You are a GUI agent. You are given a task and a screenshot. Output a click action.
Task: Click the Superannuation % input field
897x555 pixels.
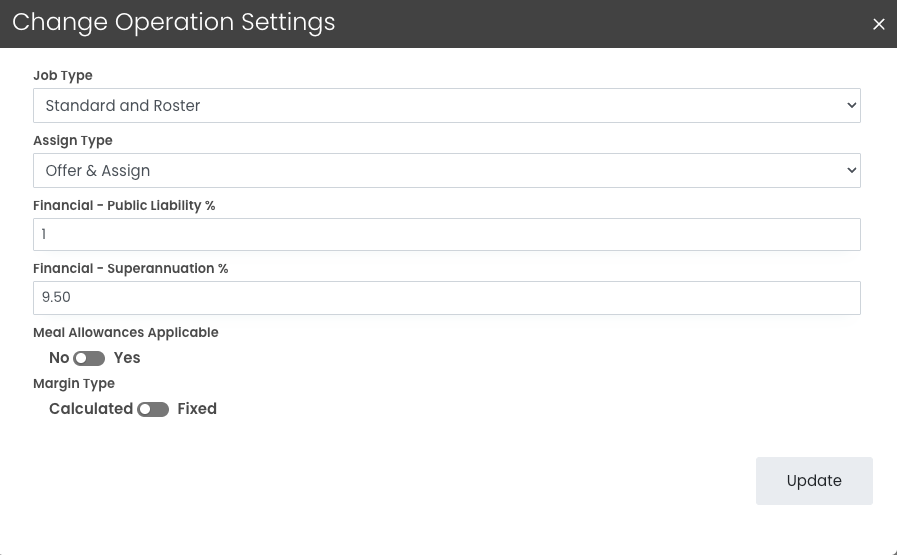pos(446,298)
